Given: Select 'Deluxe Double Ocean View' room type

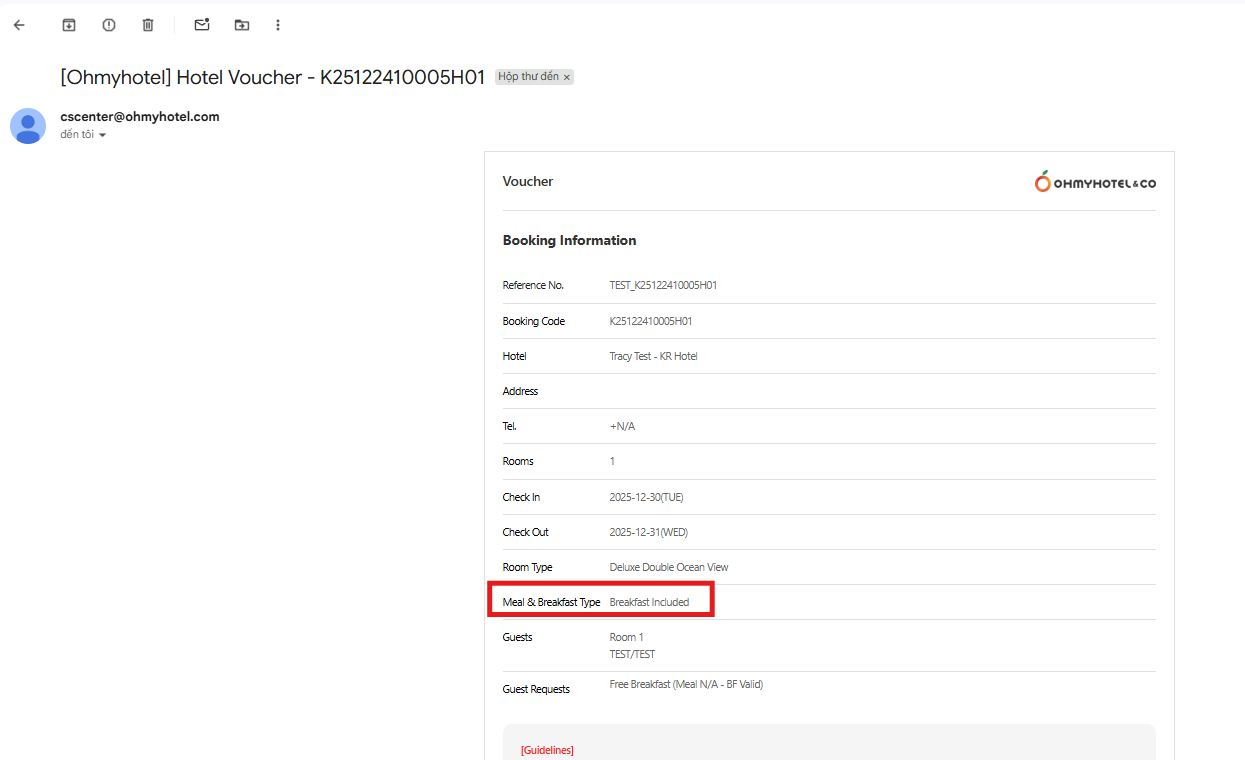Looking at the screenshot, I should point(669,567).
